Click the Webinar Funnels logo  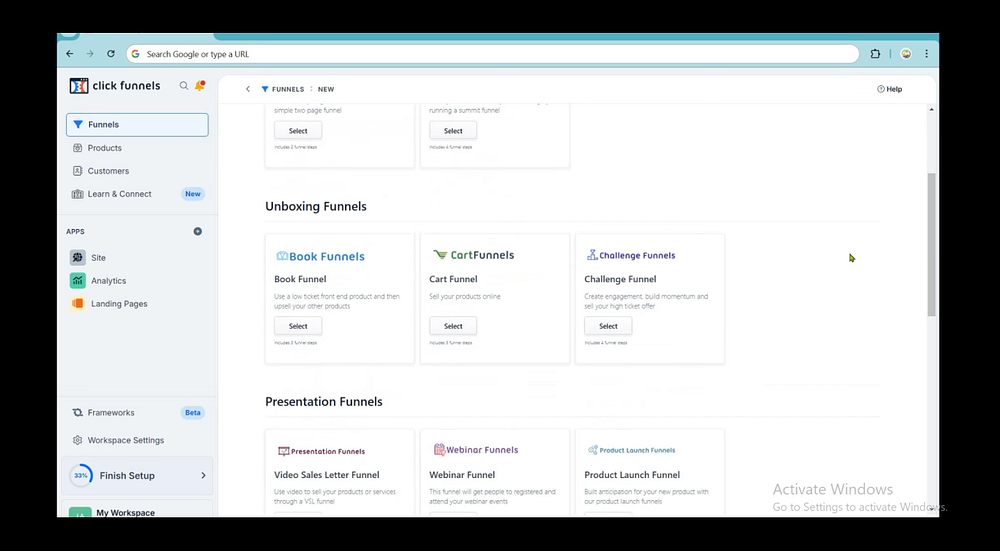point(476,450)
